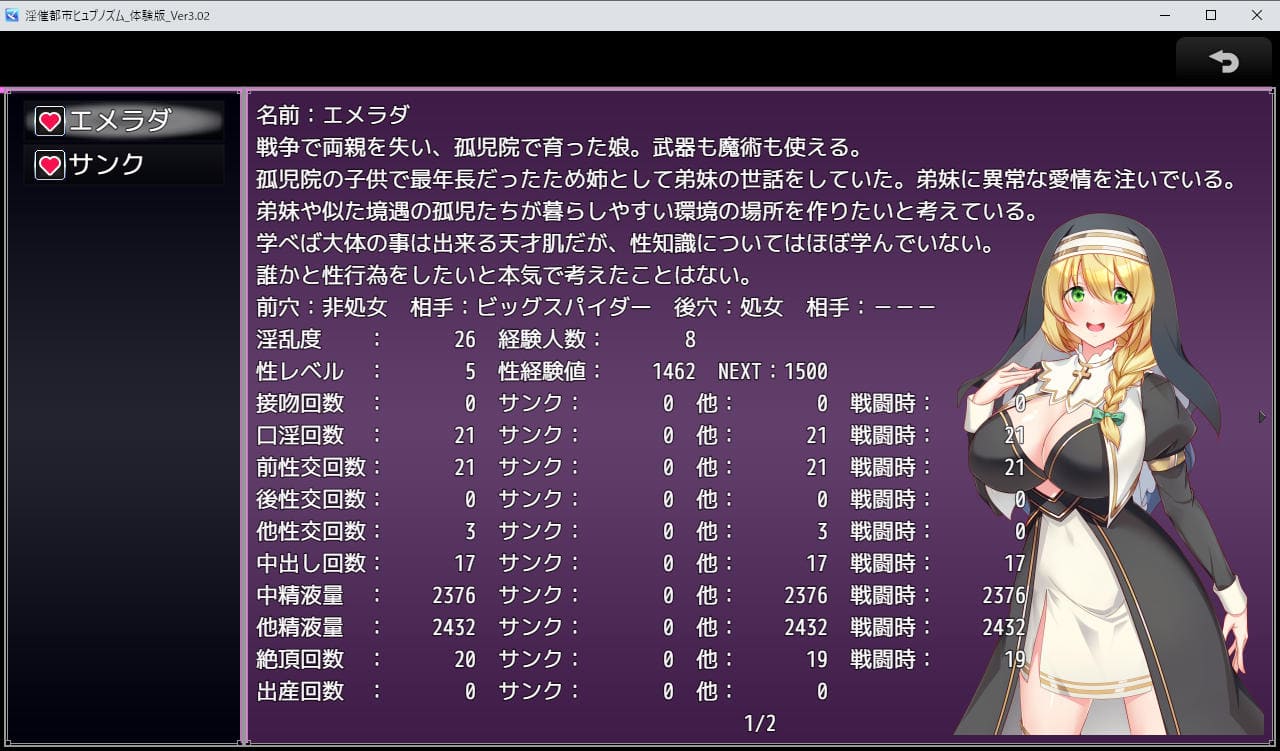Click the small next-page arrow at right edge
This screenshot has height=751, width=1280.
click(1262, 417)
